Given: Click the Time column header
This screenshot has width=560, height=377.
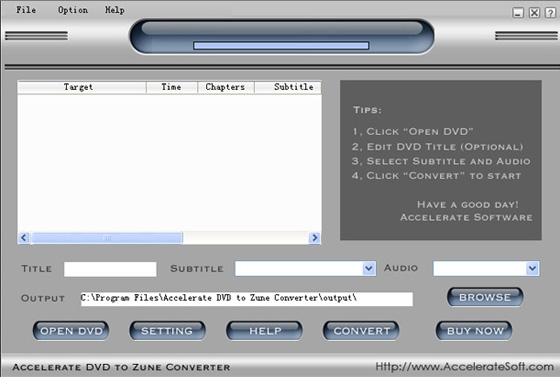Looking at the screenshot, I should [x=172, y=87].
